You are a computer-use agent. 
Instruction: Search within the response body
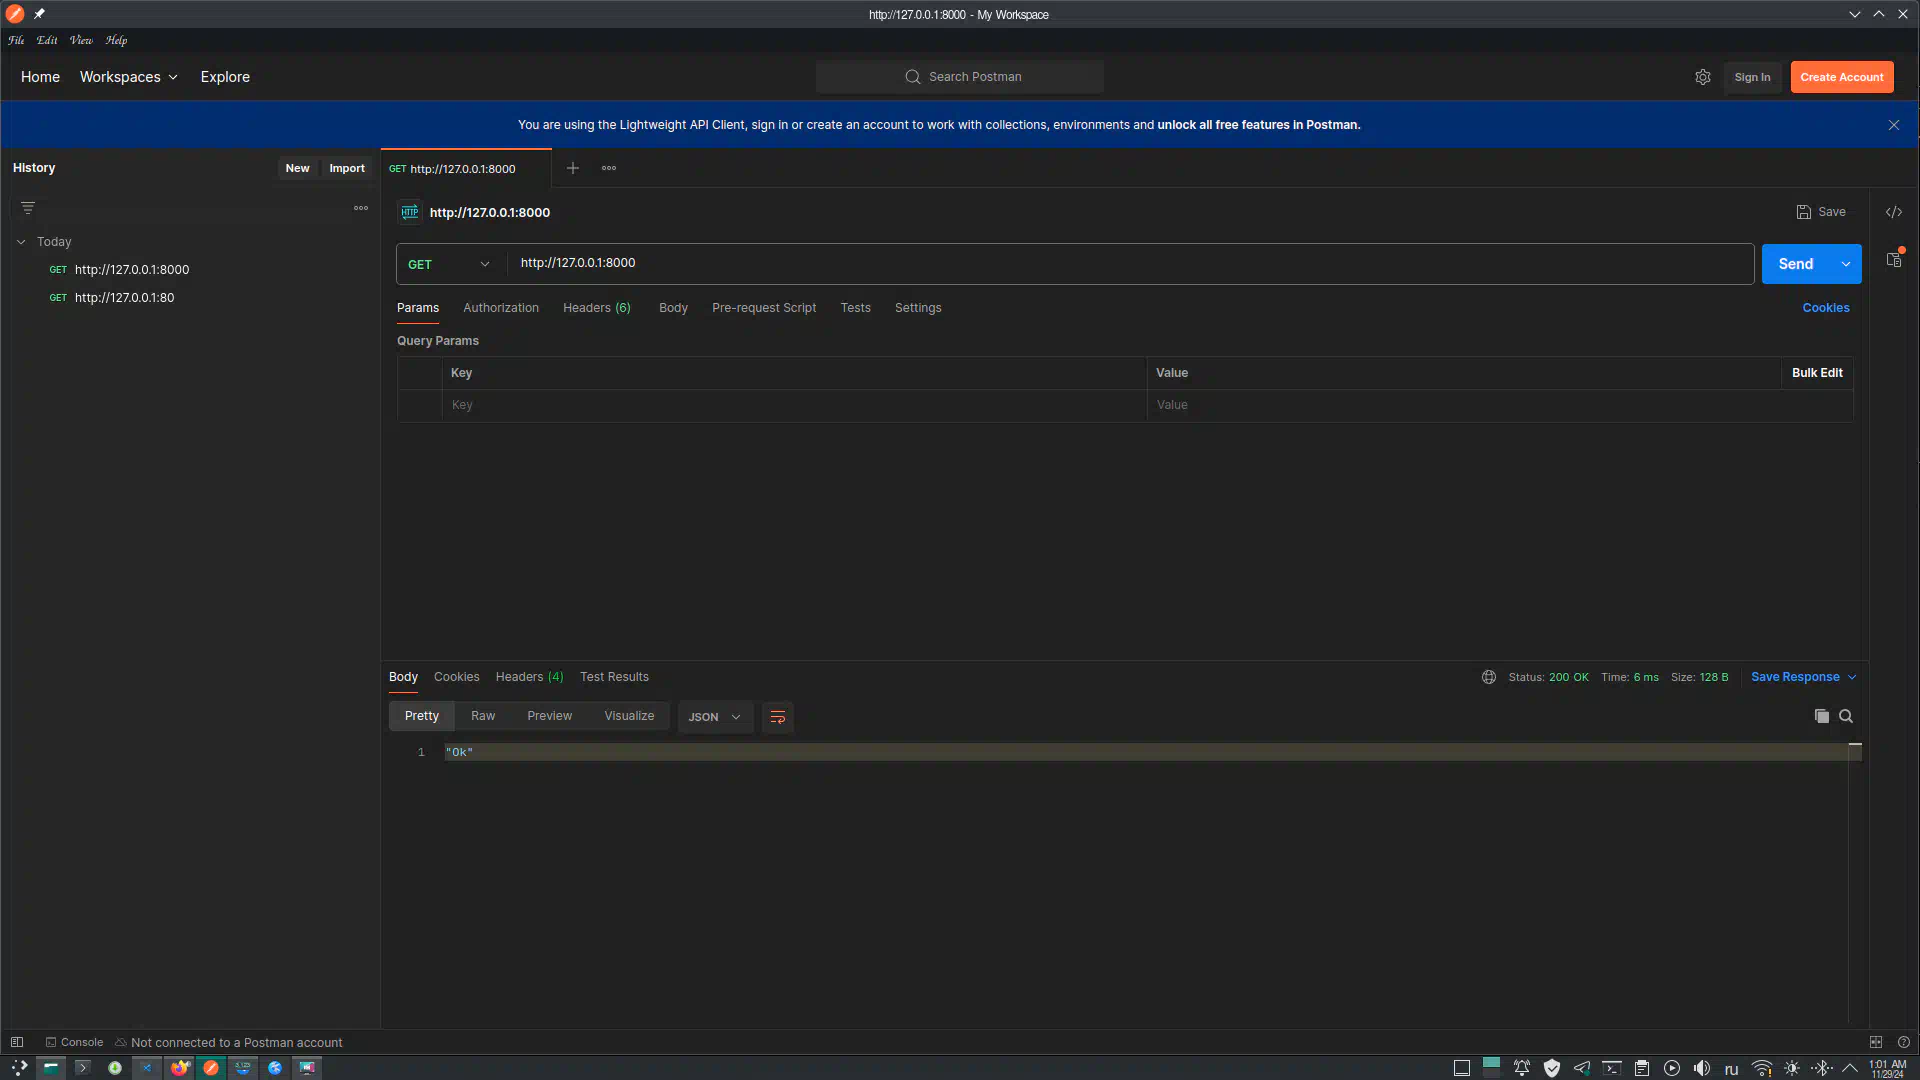click(1846, 716)
